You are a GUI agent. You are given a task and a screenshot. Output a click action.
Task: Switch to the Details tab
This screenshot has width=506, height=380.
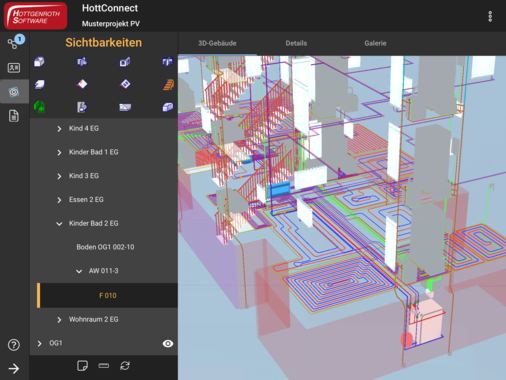296,43
